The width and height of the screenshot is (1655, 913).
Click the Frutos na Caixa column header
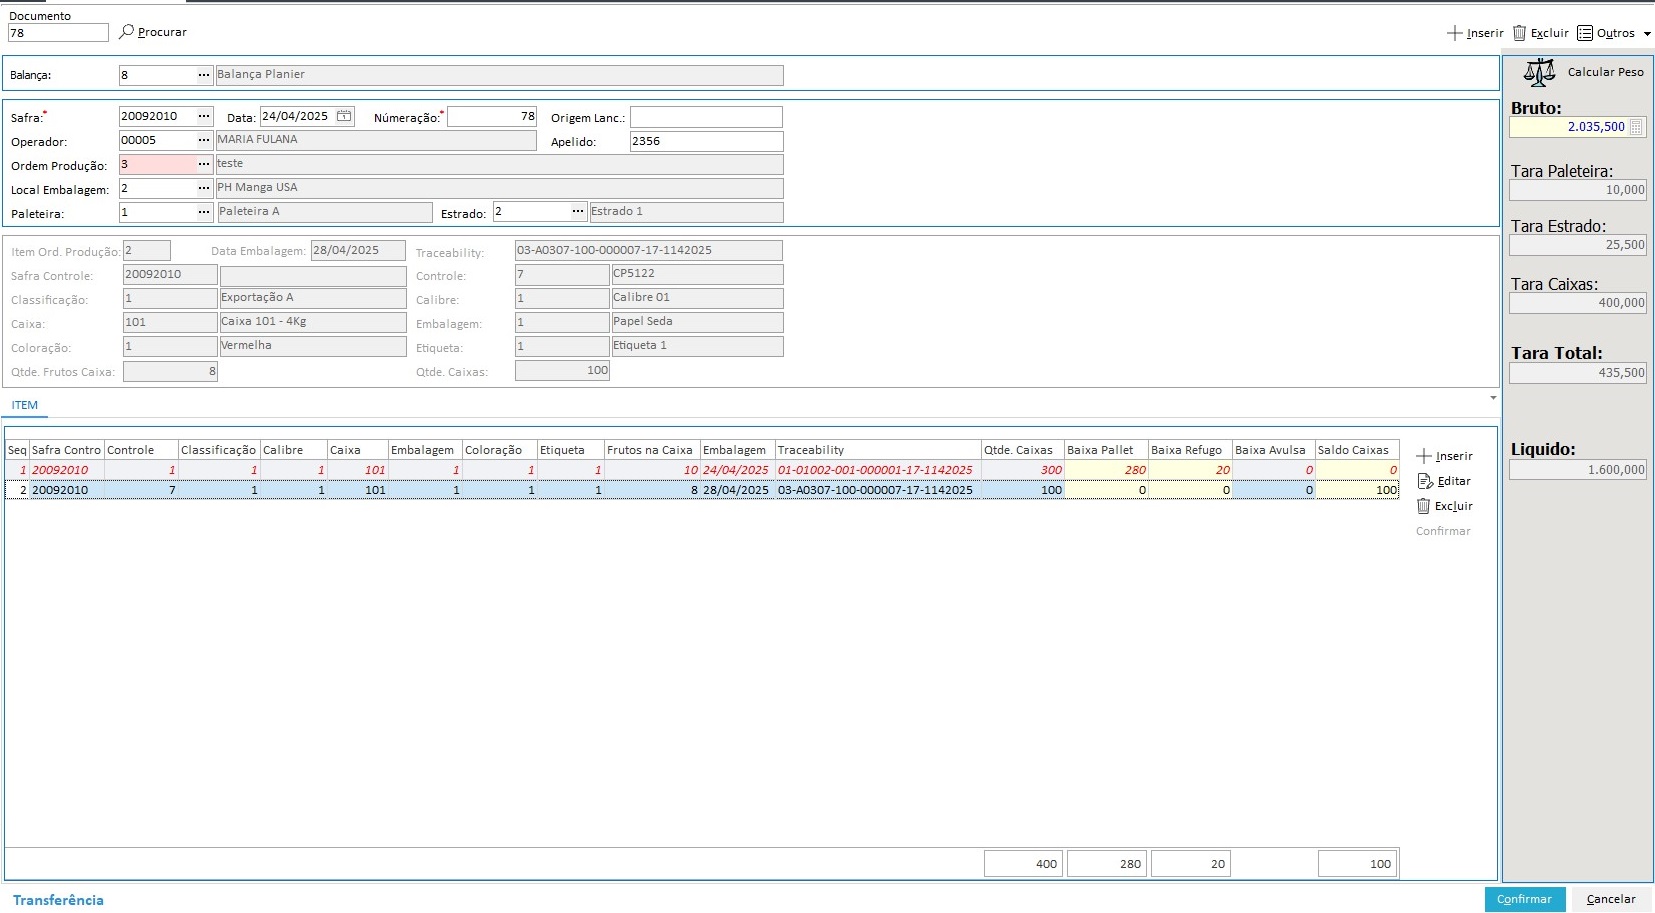(652, 450)
